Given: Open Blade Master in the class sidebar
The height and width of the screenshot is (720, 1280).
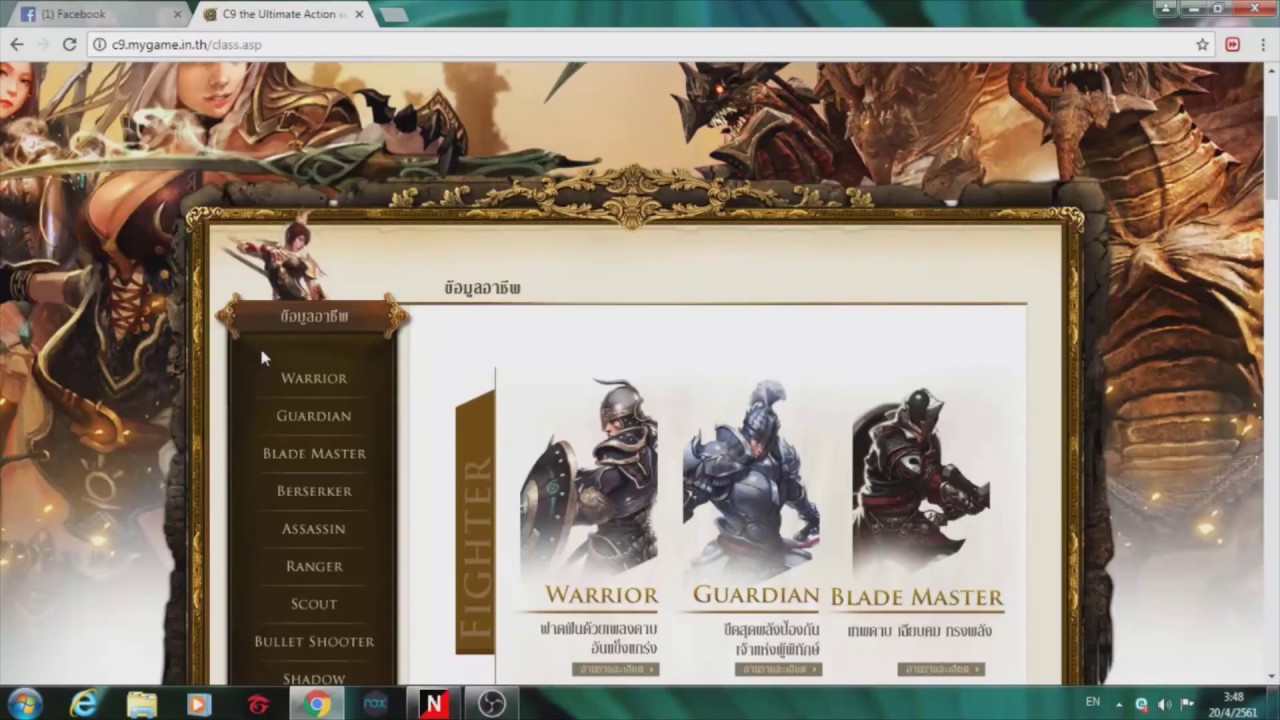Looking at the screenshot, I should coord(314,453).
